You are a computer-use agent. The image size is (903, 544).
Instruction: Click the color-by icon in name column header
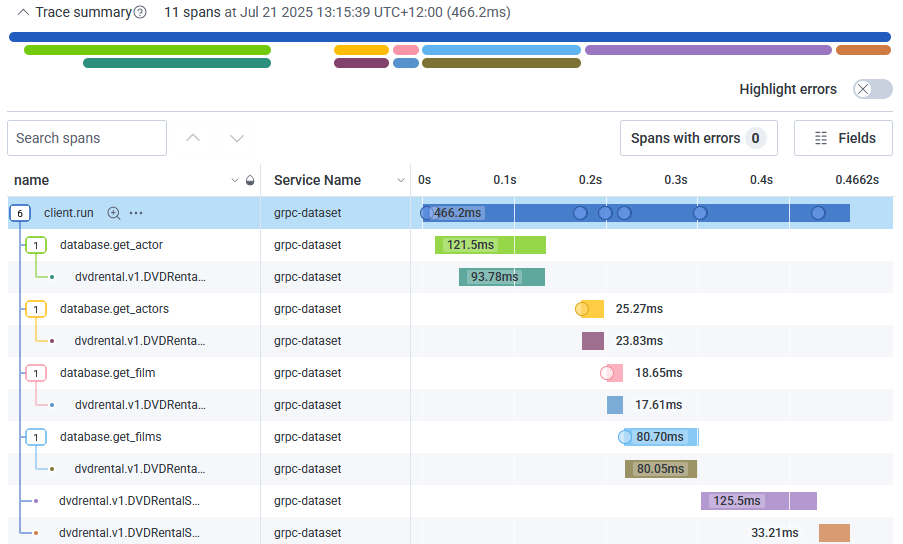[x=249, y=181]
